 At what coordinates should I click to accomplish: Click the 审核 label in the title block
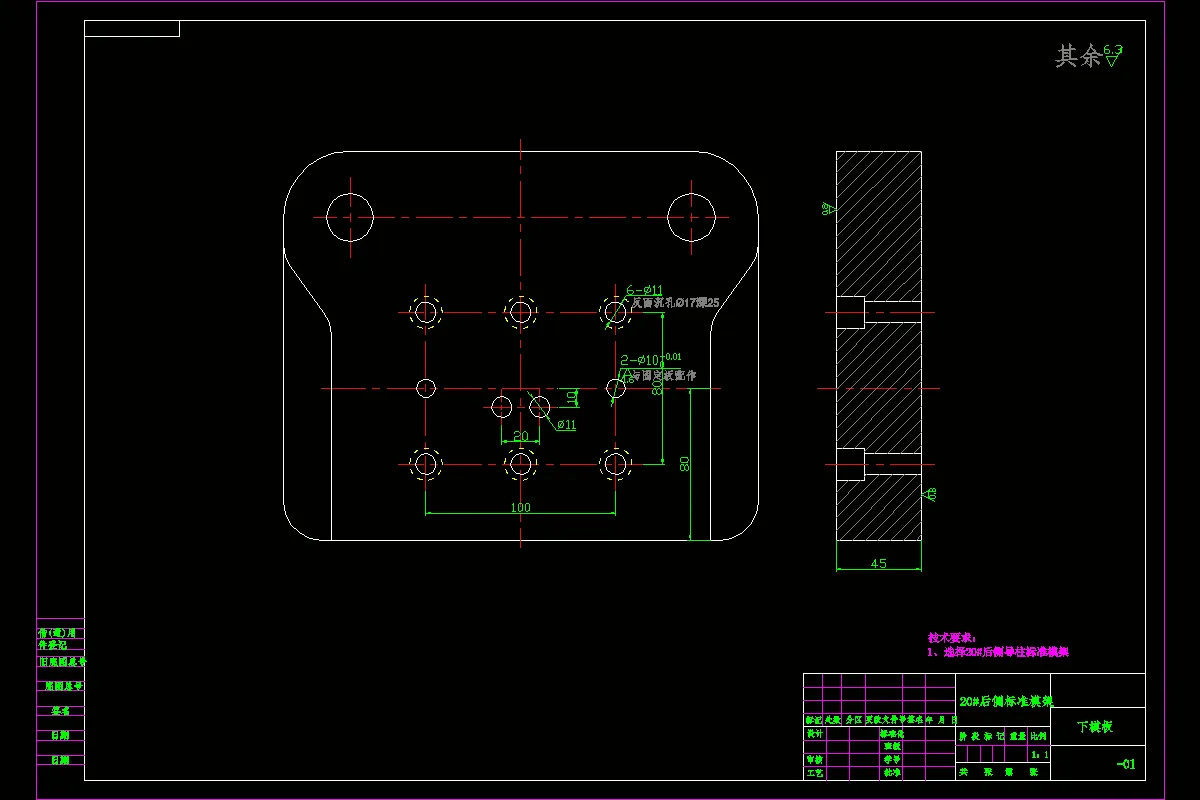click(x=814, y=759)
